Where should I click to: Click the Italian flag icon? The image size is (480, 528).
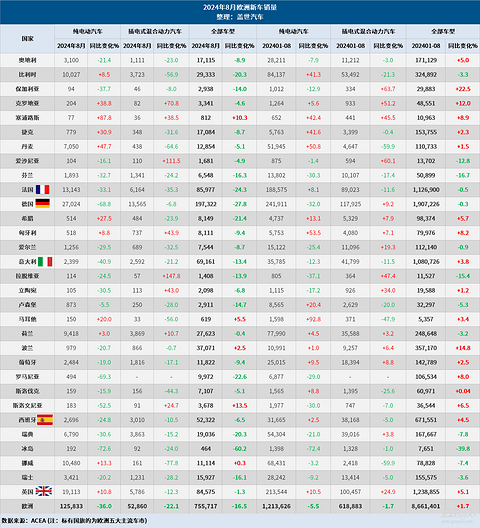45,262
